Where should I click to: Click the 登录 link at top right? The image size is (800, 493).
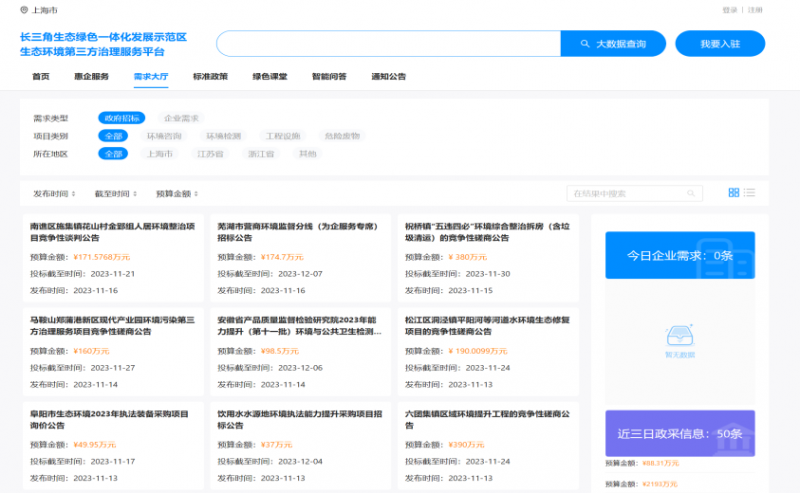[729, 10]
